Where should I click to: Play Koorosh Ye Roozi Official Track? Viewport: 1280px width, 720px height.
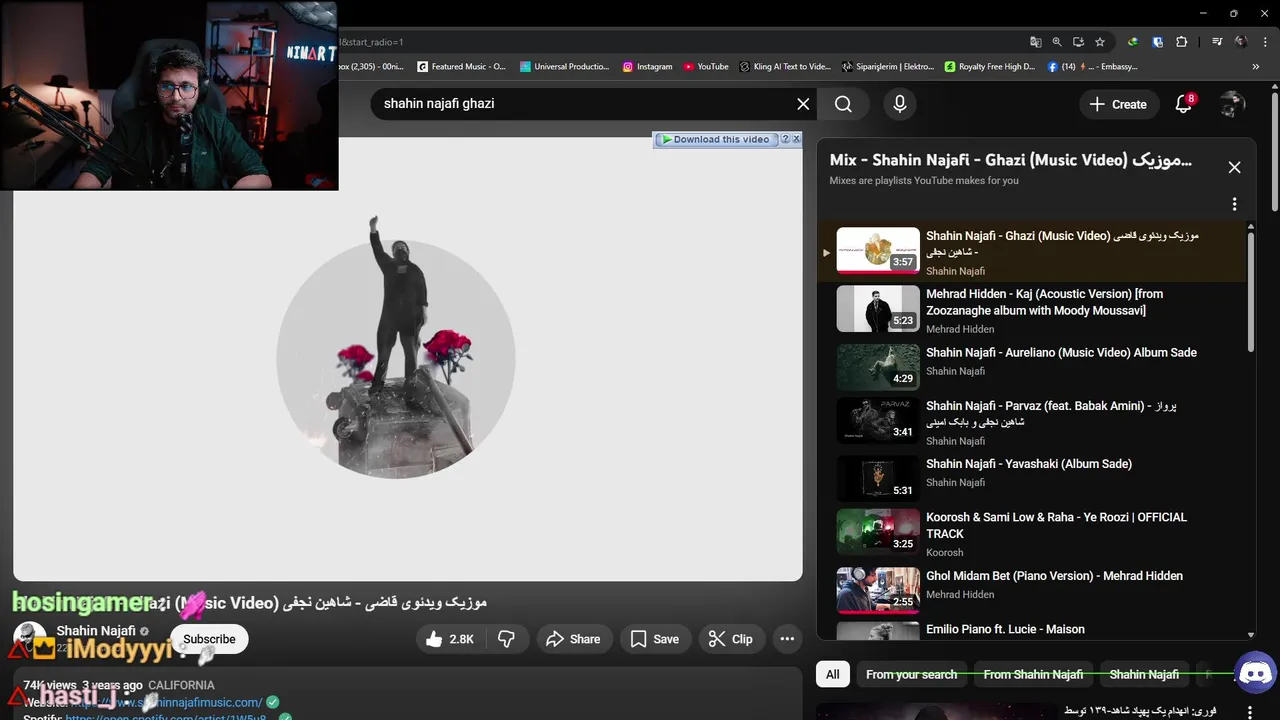[x=1030, y=534]
